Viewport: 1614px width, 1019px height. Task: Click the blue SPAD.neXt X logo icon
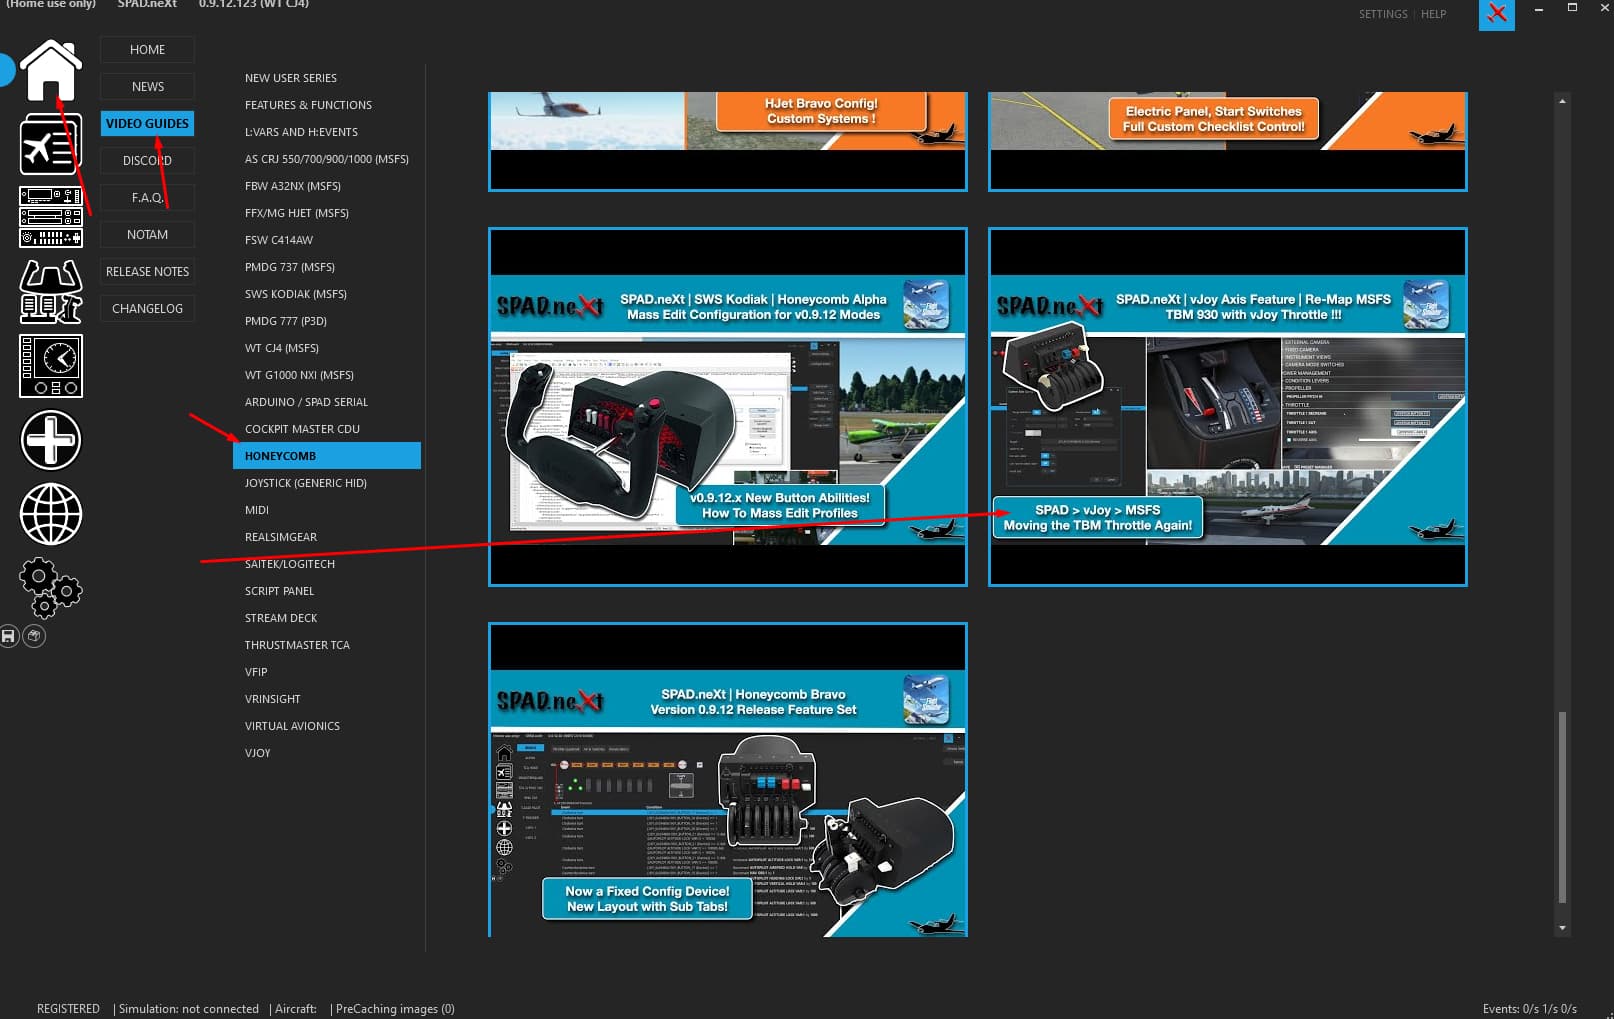(1496, 14)
